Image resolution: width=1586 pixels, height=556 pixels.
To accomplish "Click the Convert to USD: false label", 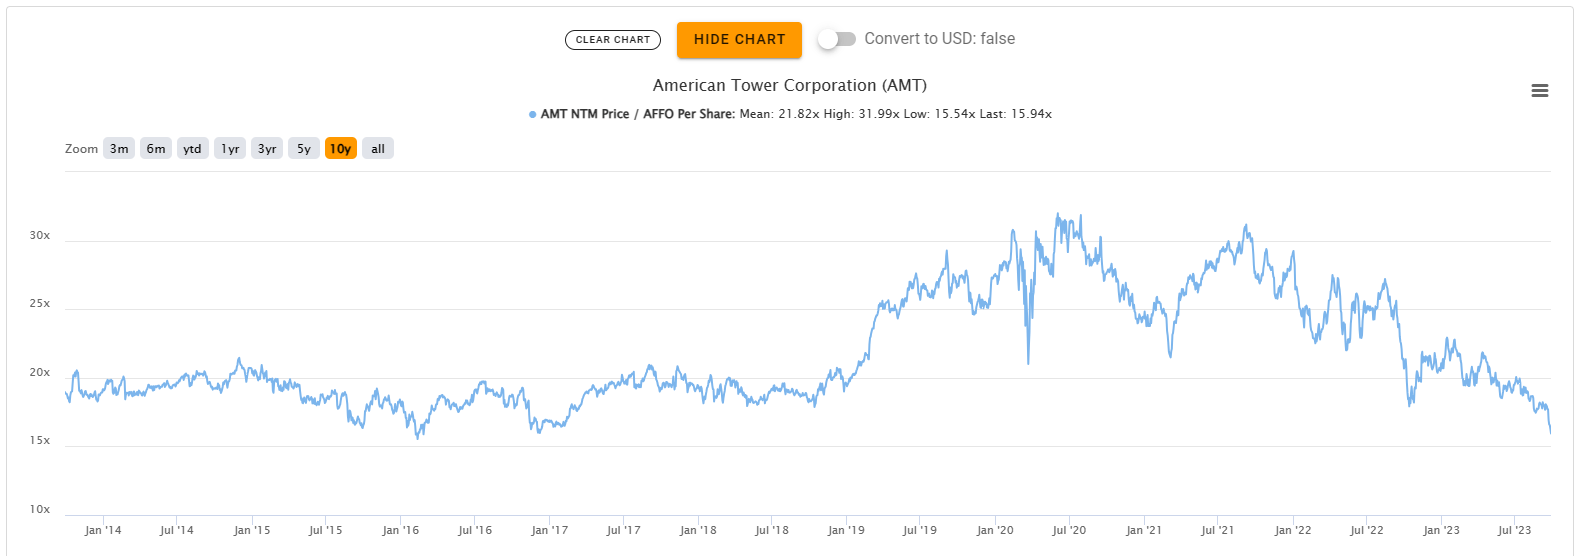I will [x=939, y=39].
